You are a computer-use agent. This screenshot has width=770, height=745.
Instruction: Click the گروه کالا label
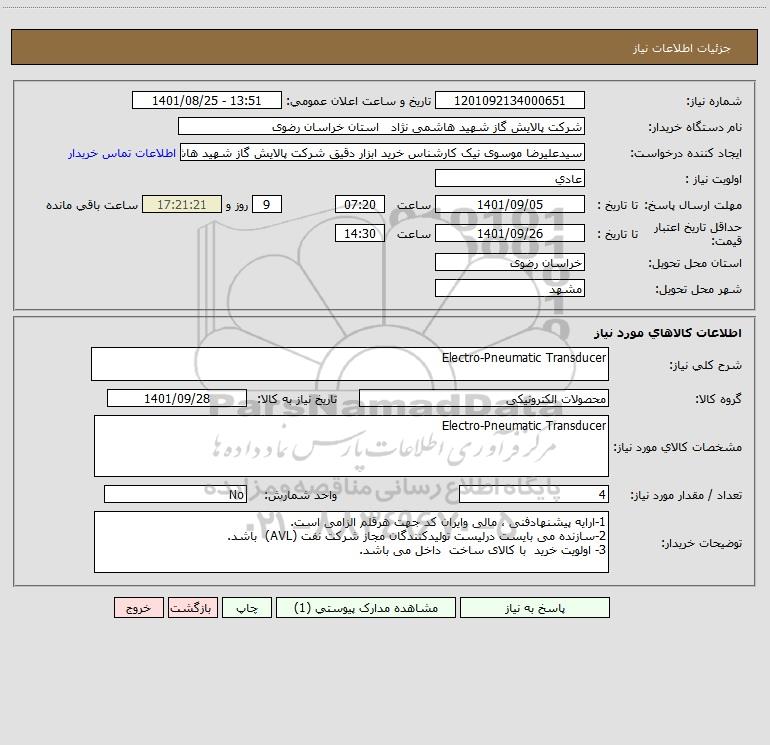(x=718, y=399)
